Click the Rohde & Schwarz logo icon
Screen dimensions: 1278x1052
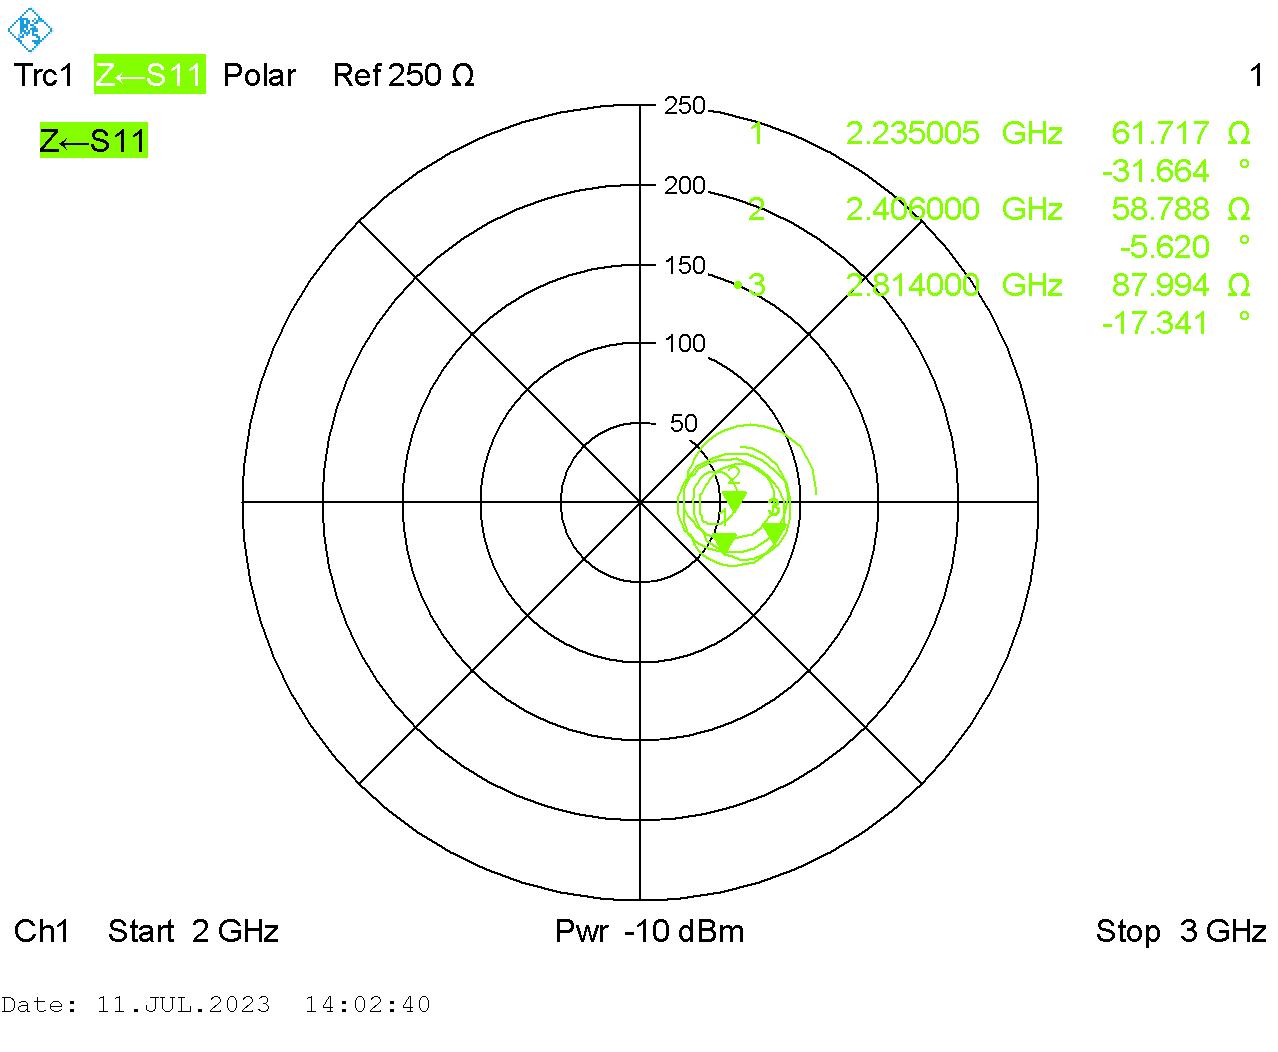pos(30,29)
